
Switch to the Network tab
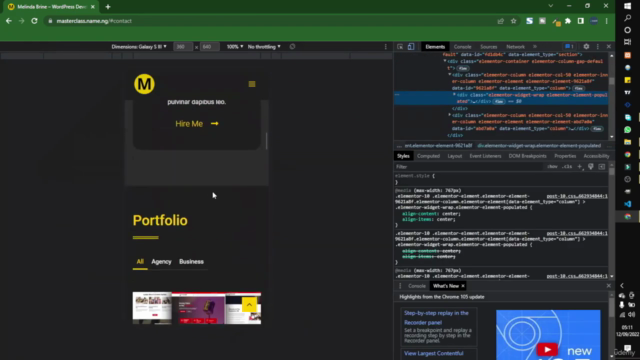pyautogui.click(x=516, y=47)
